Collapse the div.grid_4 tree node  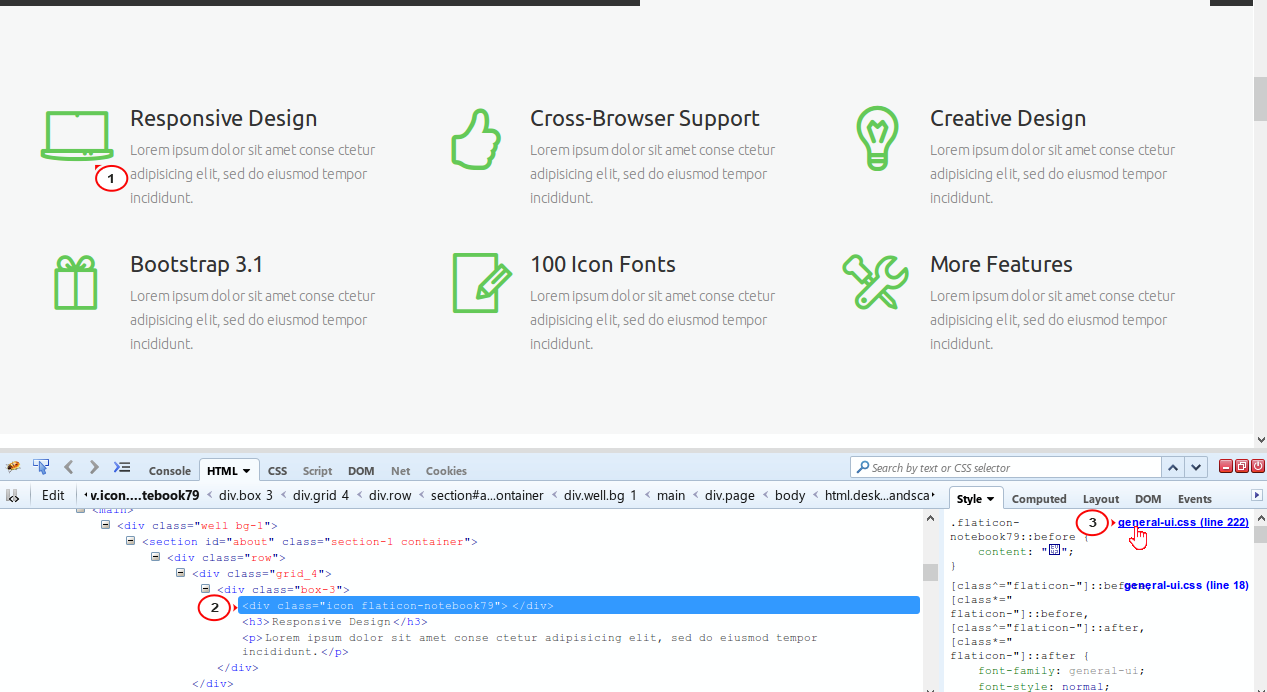point(180,572)
